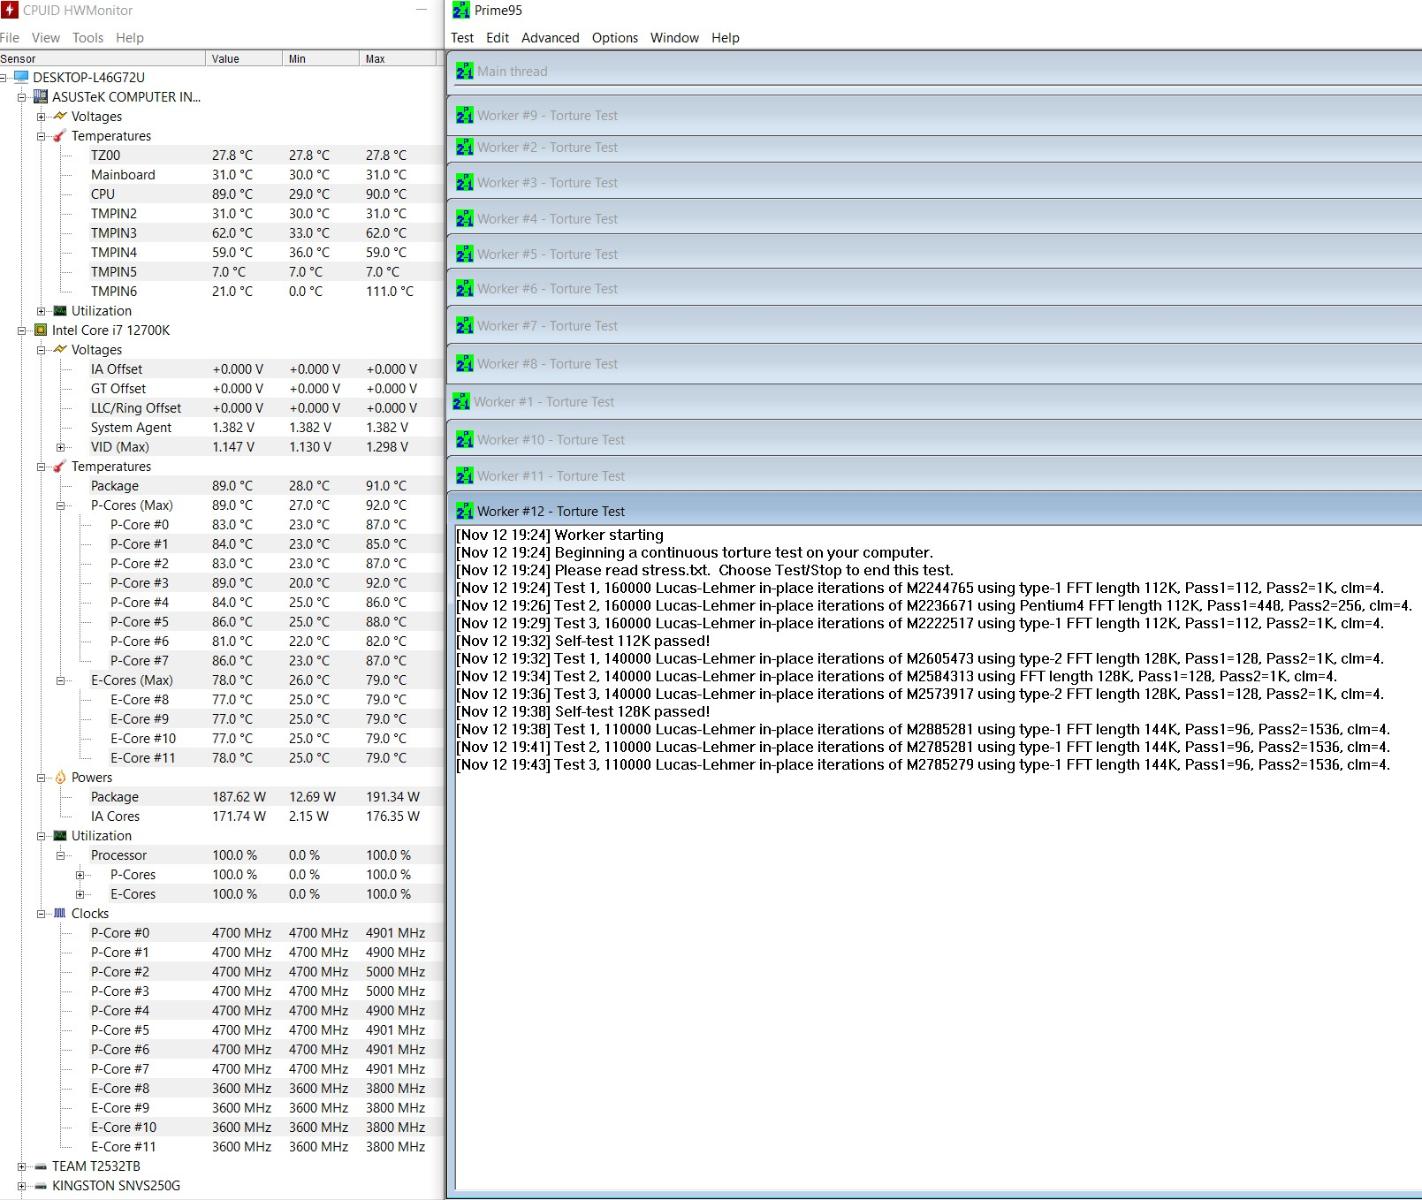Collapse the P-Cores (Max) temperatures group
The height and width of the screenshot is (1200, 1422).
(x=61, y=505)
